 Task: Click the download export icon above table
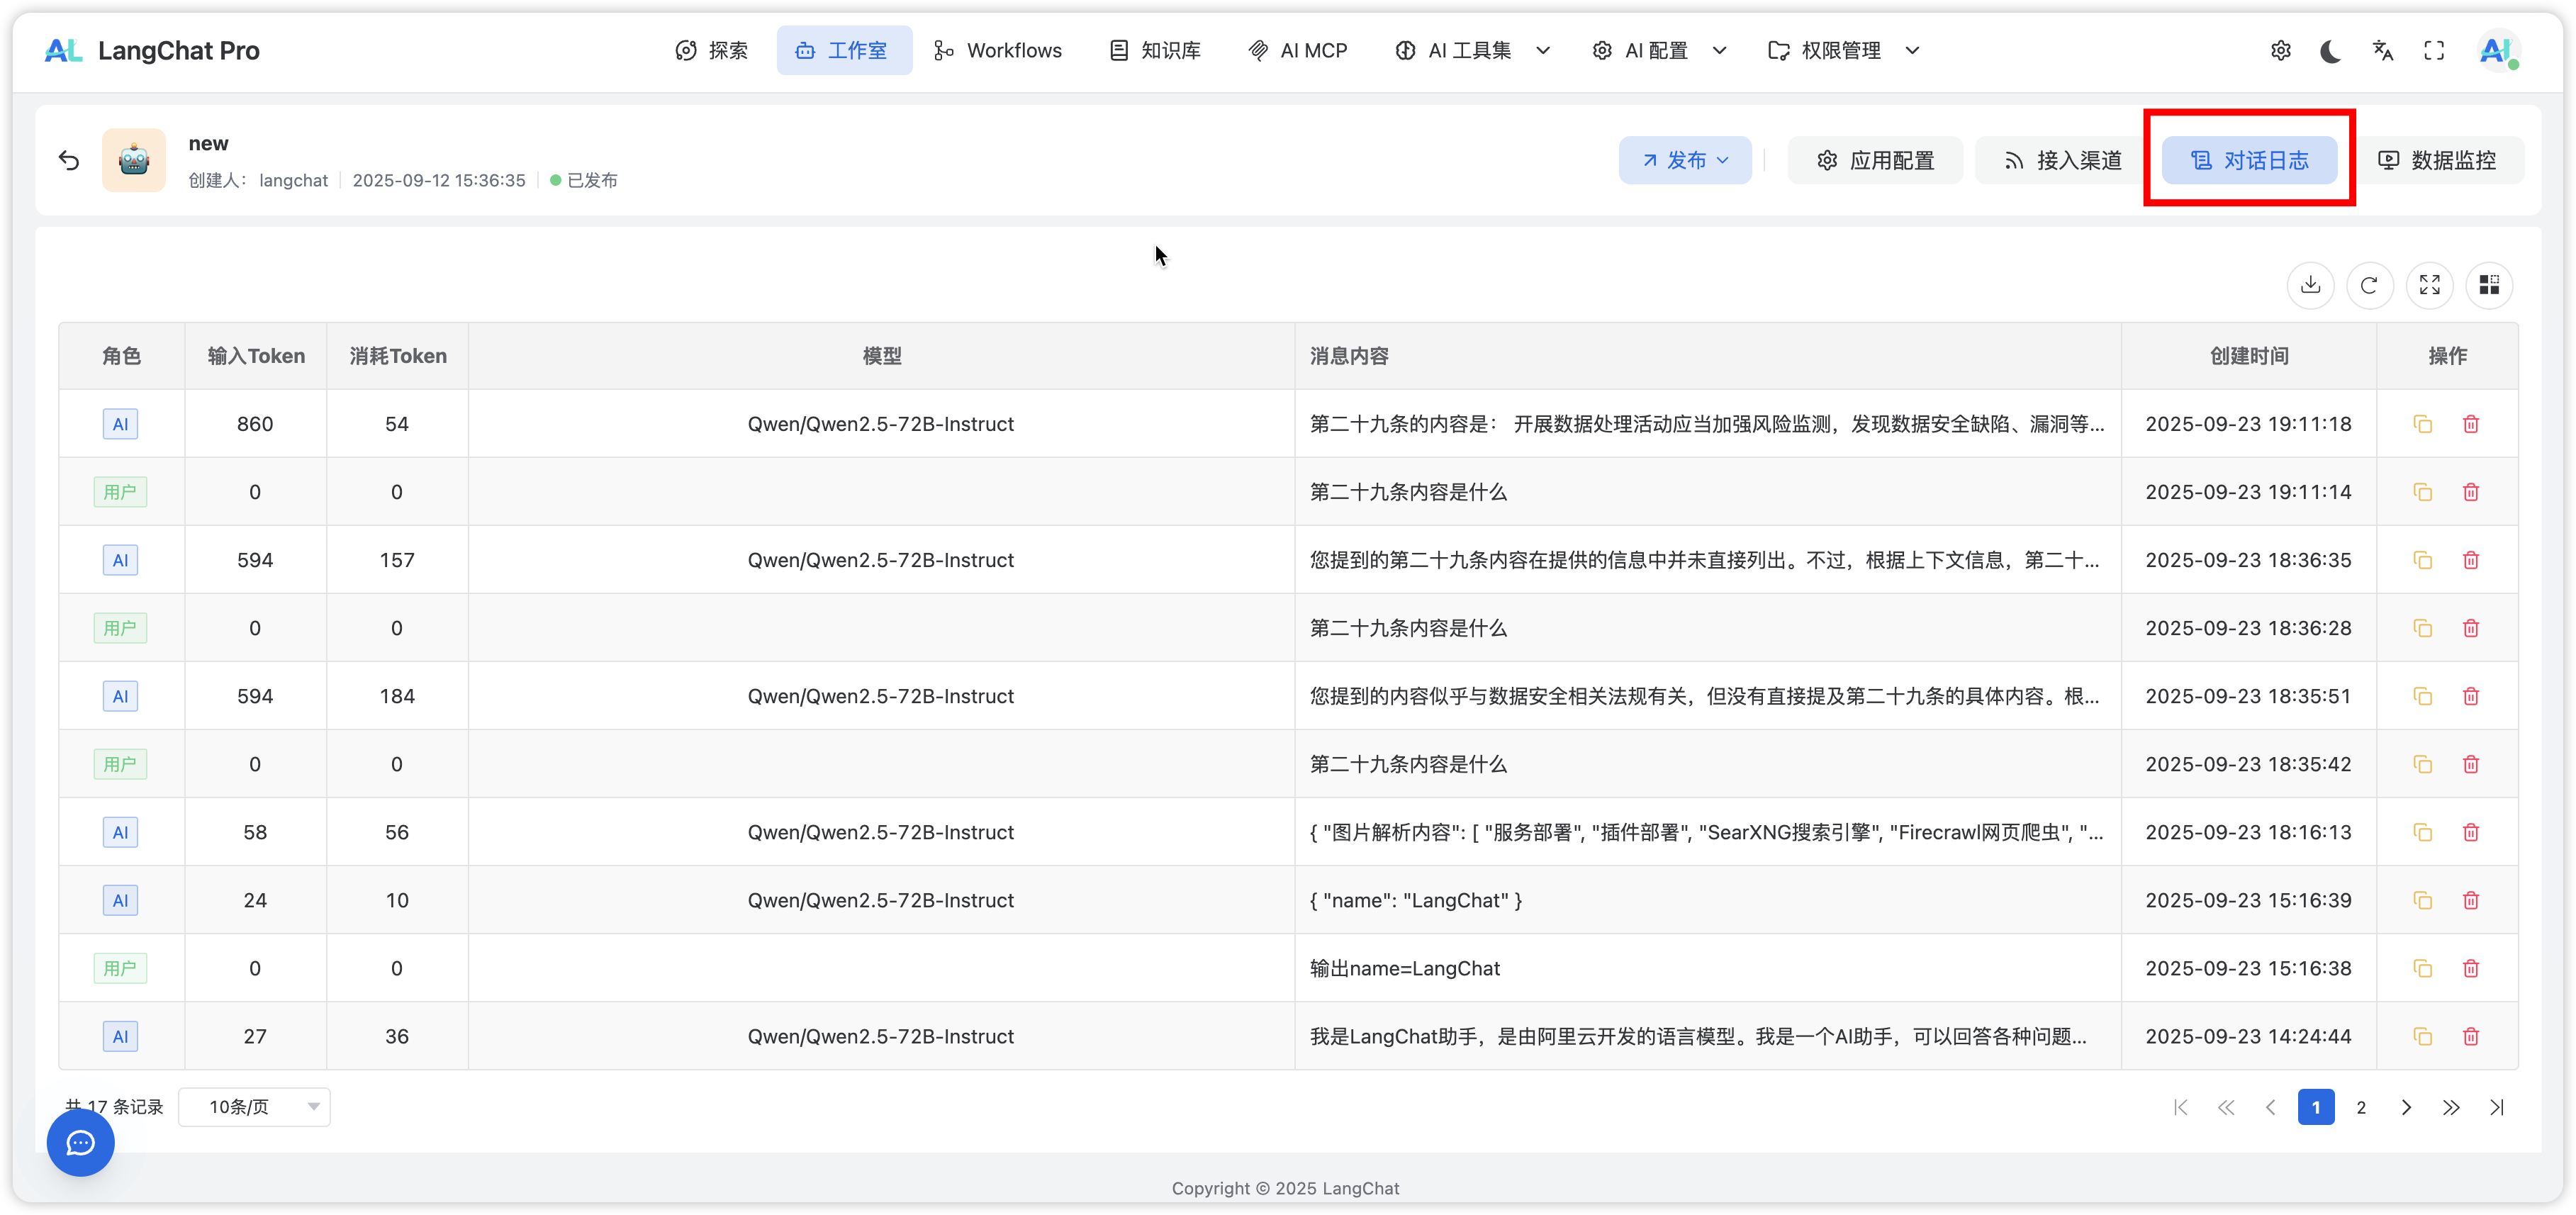pos(2310,285)
